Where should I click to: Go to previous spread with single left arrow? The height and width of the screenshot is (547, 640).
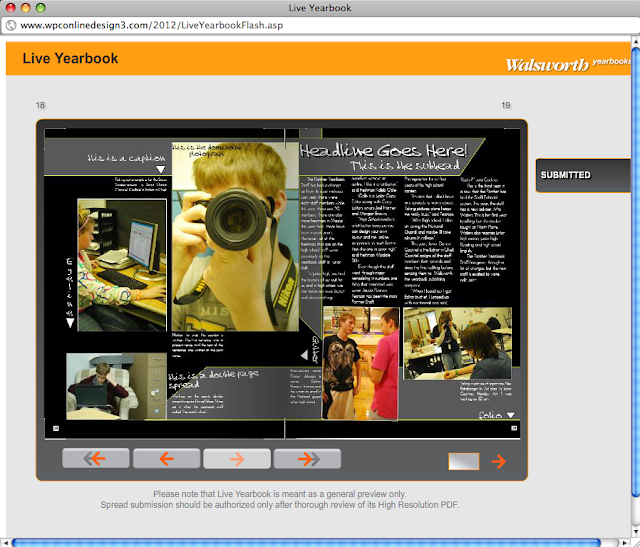pyautogui.click(x=167, y=458)
